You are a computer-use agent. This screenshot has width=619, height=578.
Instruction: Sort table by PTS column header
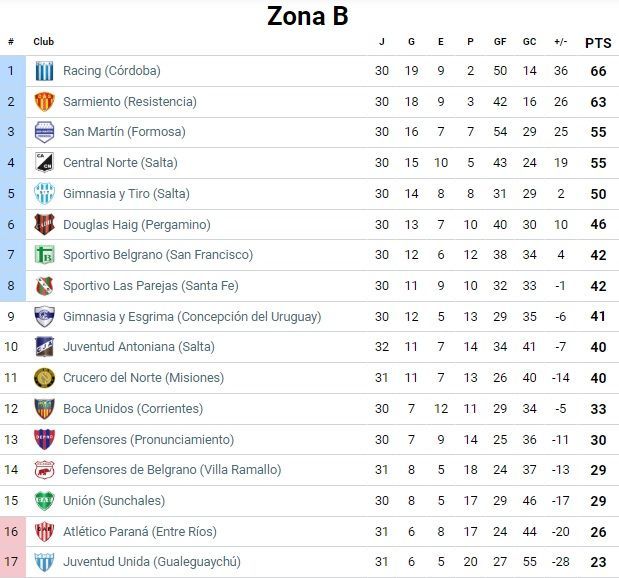pos(598,42)
